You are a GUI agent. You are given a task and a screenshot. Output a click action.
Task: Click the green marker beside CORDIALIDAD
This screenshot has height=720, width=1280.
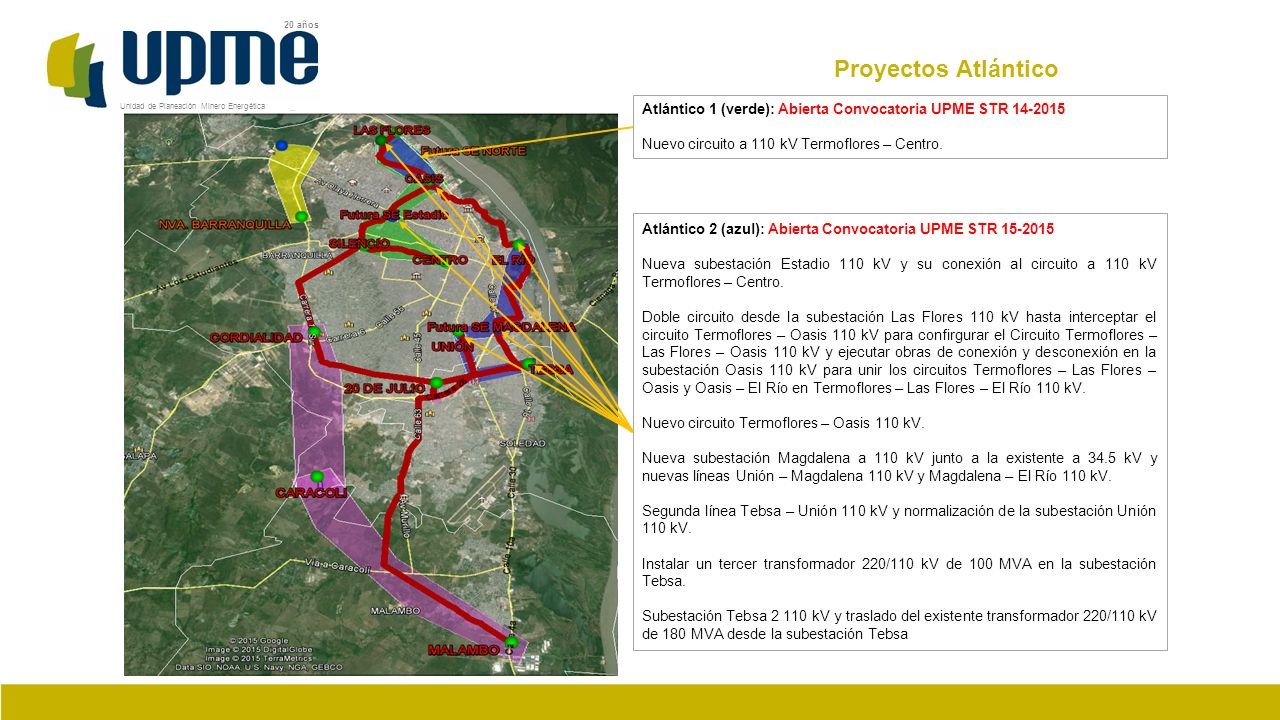pyautogui.click(x=314, y=331)
